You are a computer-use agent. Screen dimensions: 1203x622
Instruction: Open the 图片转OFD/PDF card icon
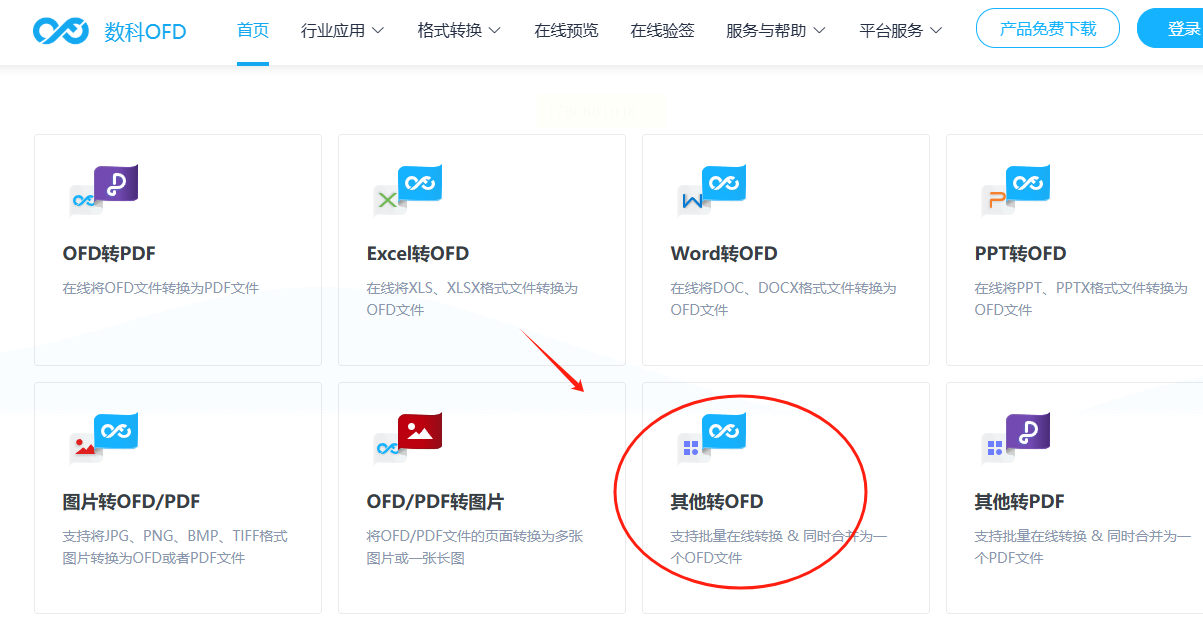103,438
